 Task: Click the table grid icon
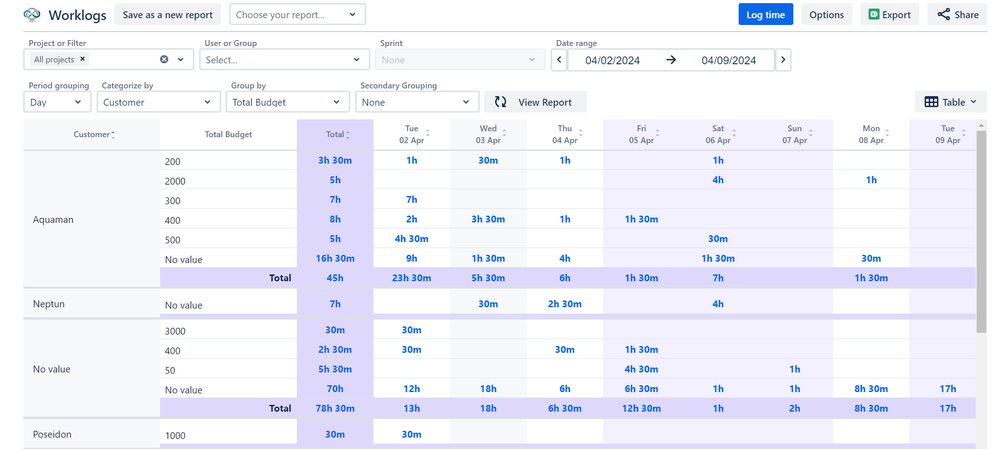click(x=931, y=102)
